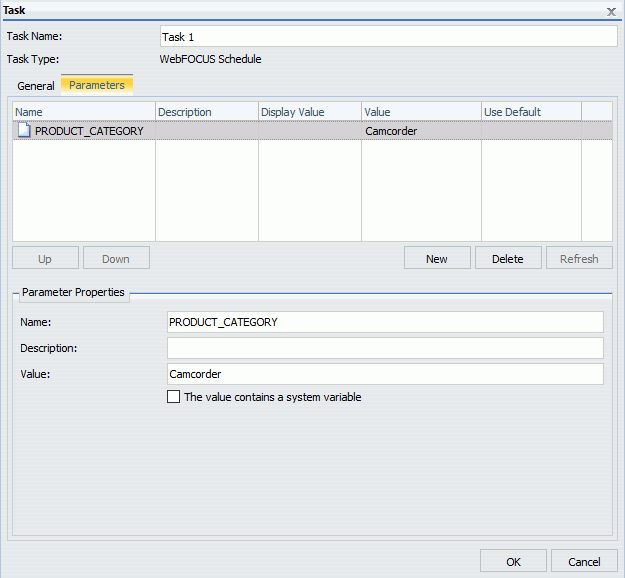Click Camcorder in the Value column
Image resolution: width=625 pixels, height=578 pixels.
(391, 131)
